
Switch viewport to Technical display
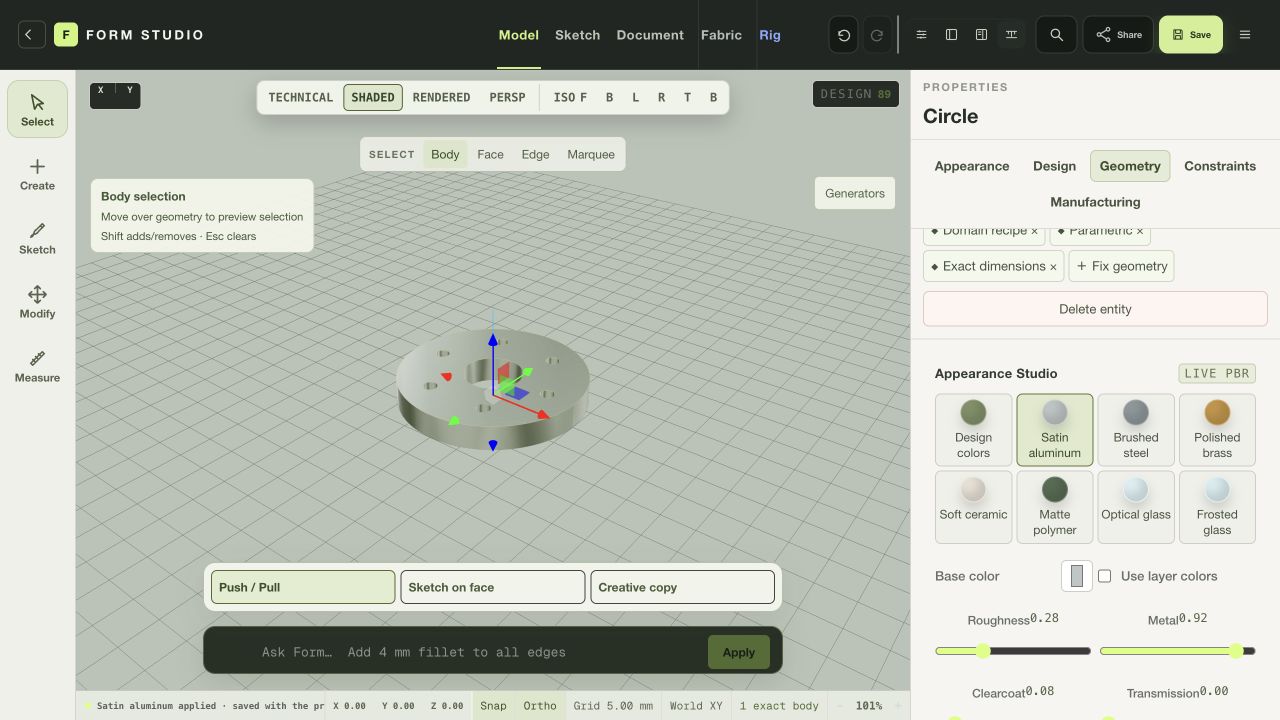pyautogui.click(x=301, y=98)
